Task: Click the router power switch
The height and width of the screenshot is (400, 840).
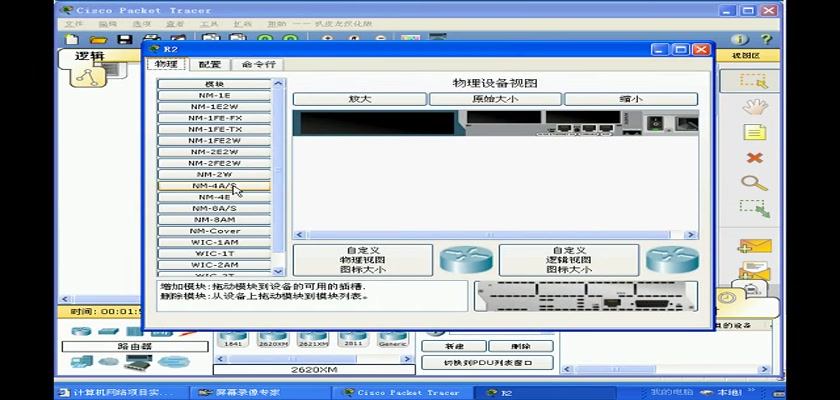Action: (655, 123)
